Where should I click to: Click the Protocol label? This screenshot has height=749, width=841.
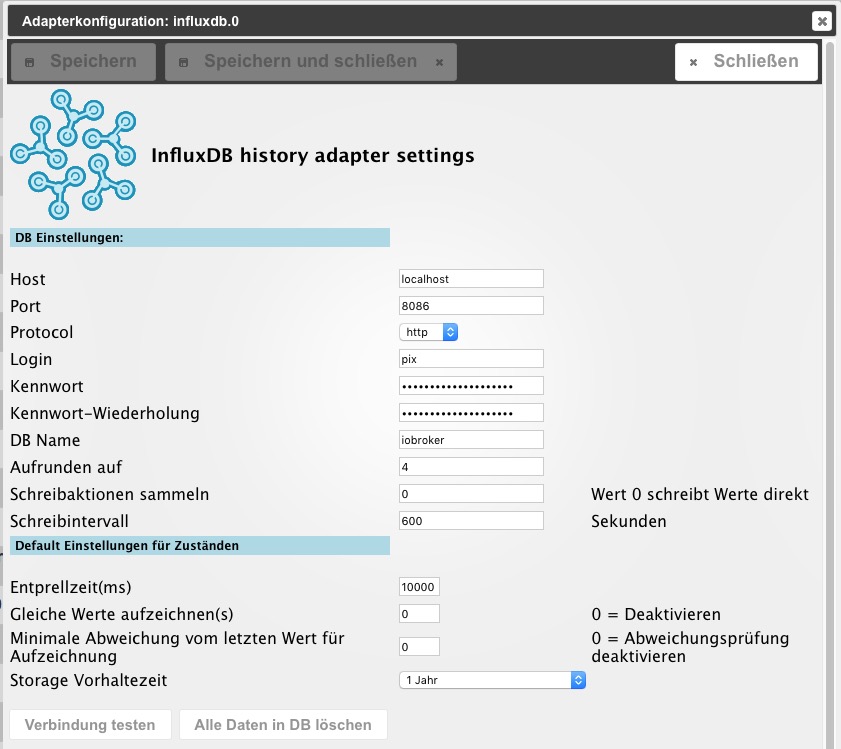pyautogui.click(x=41, y=332)
